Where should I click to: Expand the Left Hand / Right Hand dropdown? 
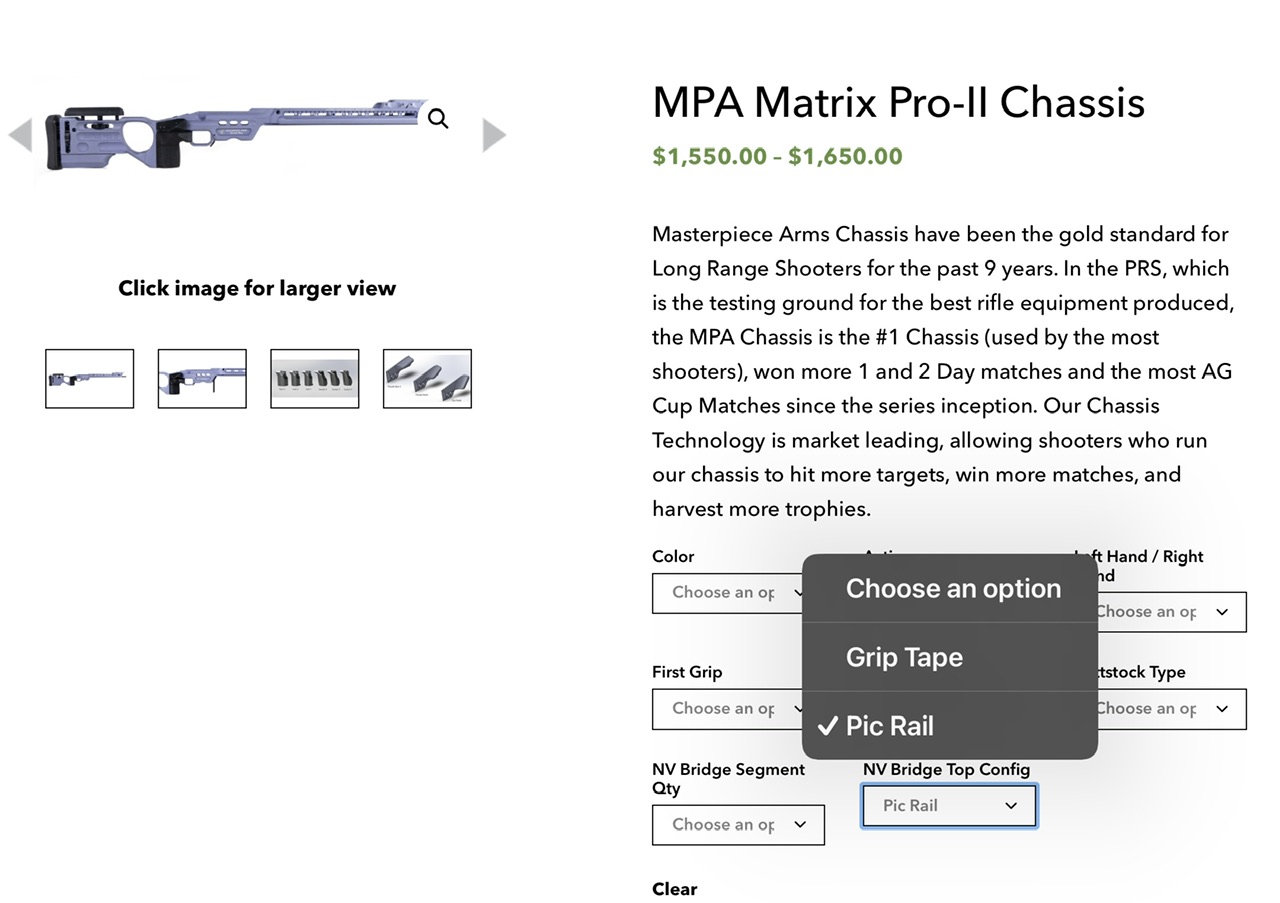pos(1170,612)
